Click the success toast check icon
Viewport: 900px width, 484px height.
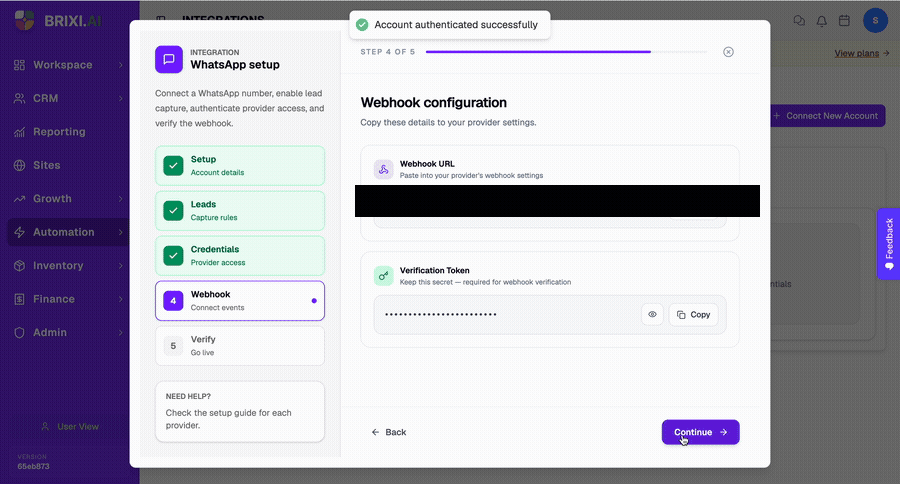(x=362, y=25)
